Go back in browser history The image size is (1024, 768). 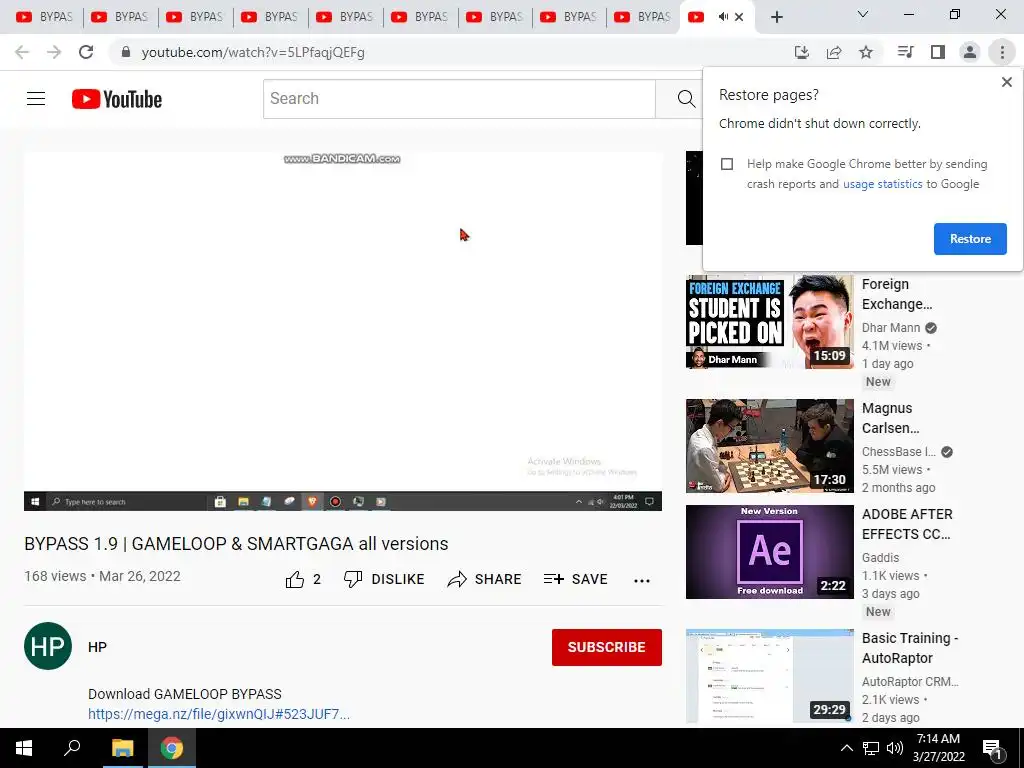click(22, 52)
